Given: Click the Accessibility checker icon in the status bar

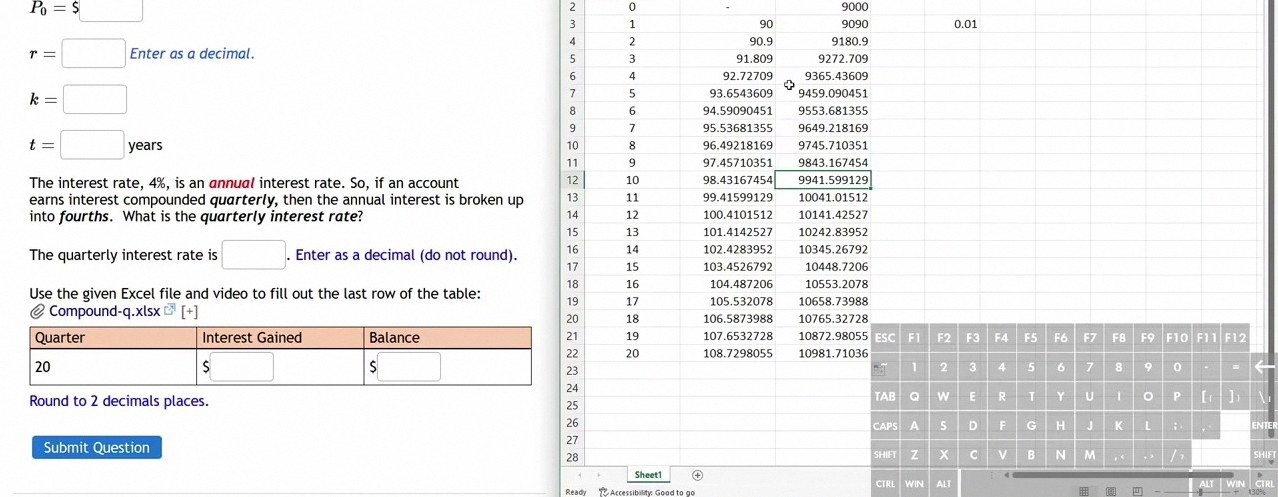Looking at the screenshot, I should [x=603, y=492].
